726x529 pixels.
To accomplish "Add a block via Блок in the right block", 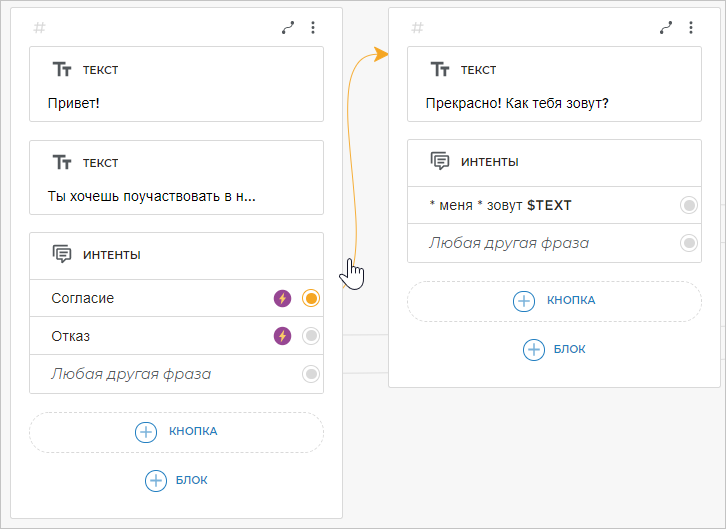I will point(554,349).
